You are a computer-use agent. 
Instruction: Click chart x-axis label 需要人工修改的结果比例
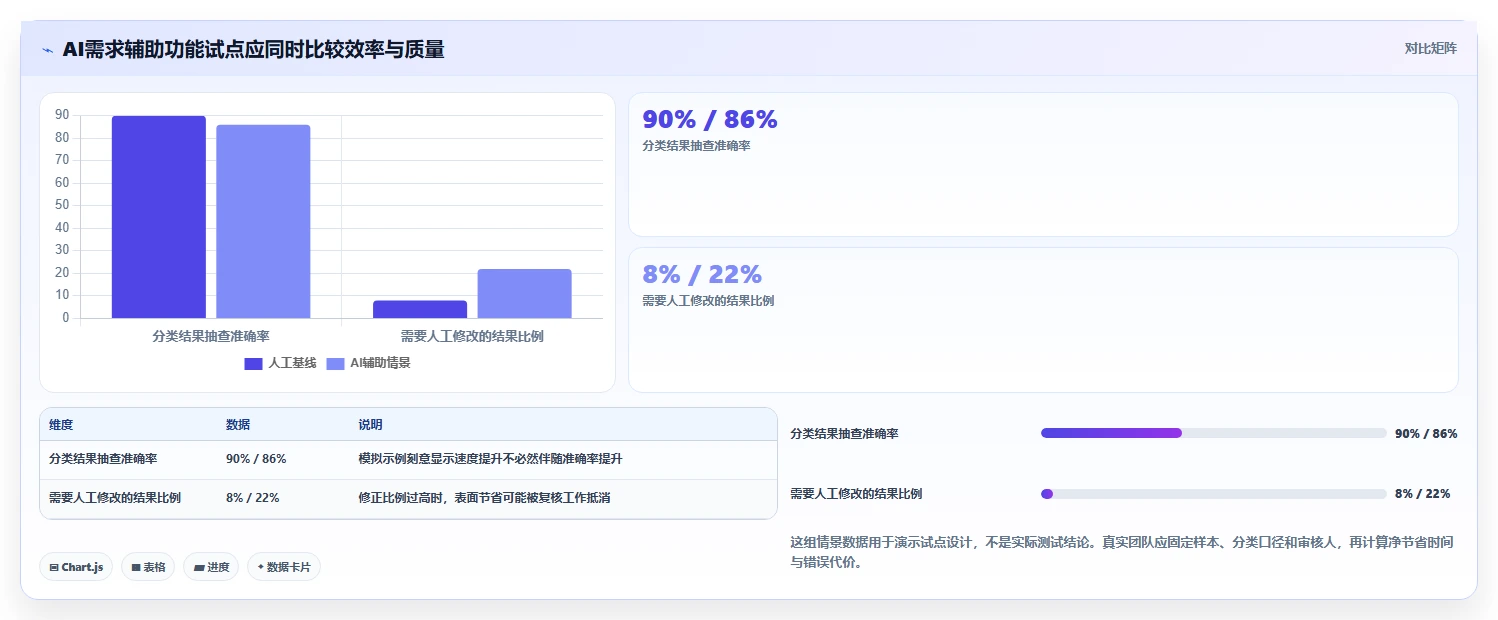[x=472, y=336]
